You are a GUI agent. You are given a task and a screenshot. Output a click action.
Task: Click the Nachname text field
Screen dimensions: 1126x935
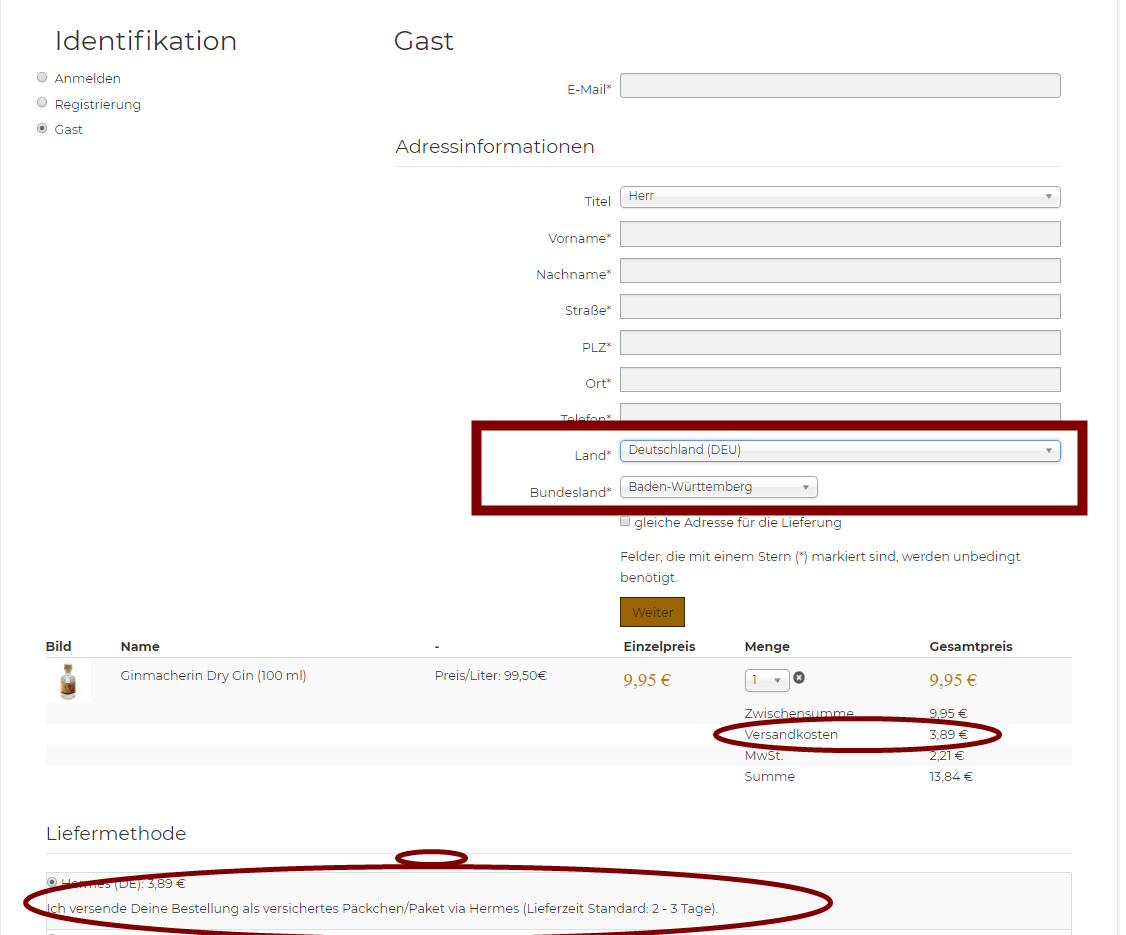839,271
